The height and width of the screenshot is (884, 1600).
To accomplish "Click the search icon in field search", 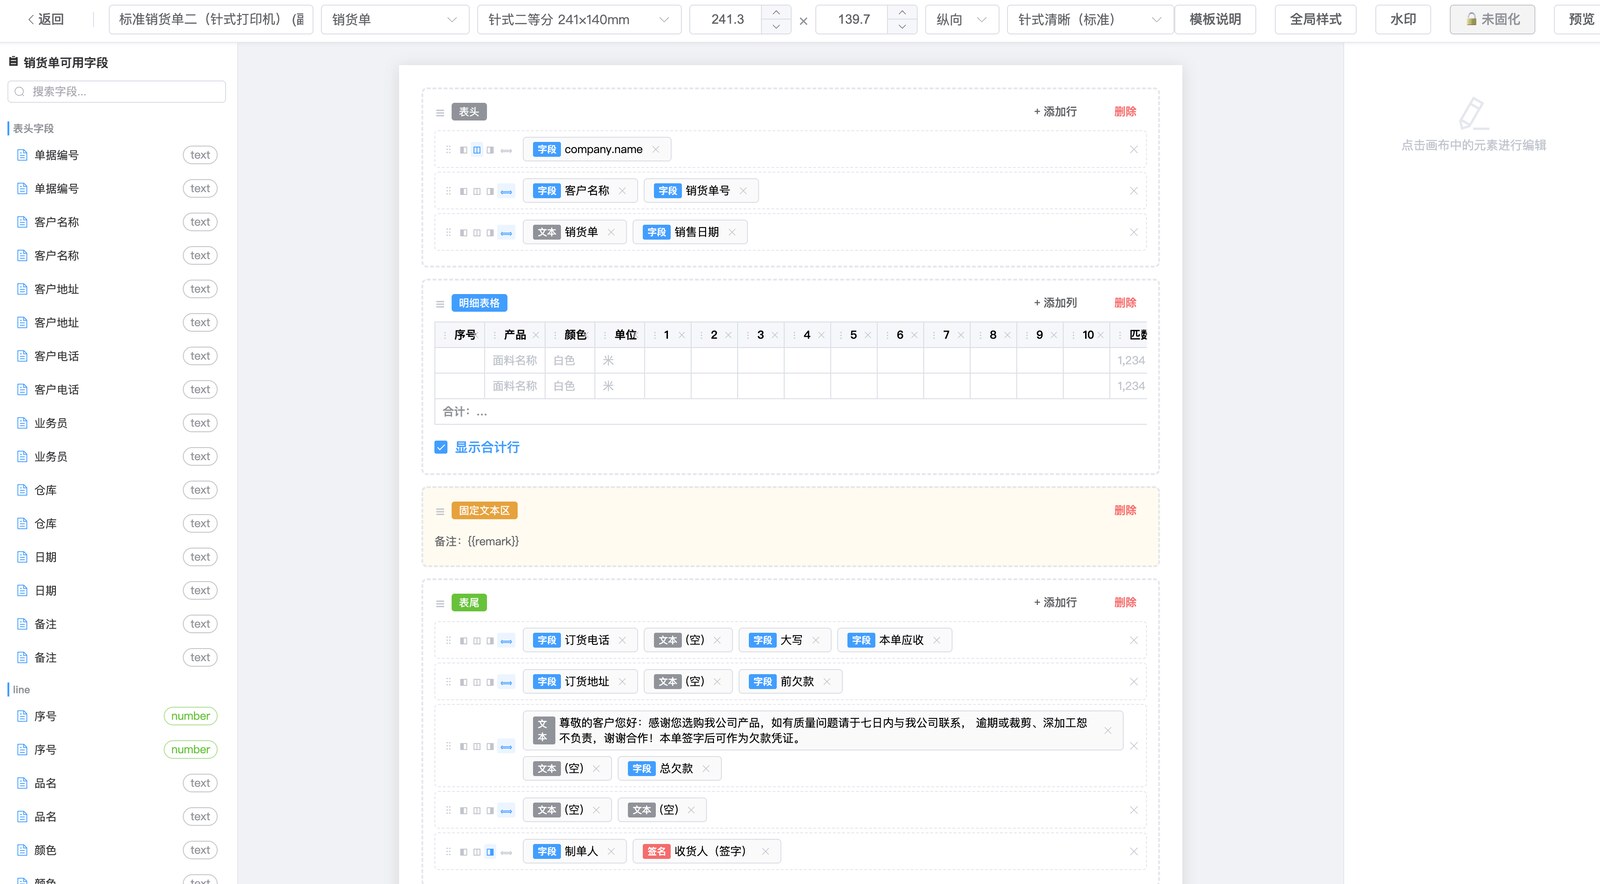I will click(19, 92).
